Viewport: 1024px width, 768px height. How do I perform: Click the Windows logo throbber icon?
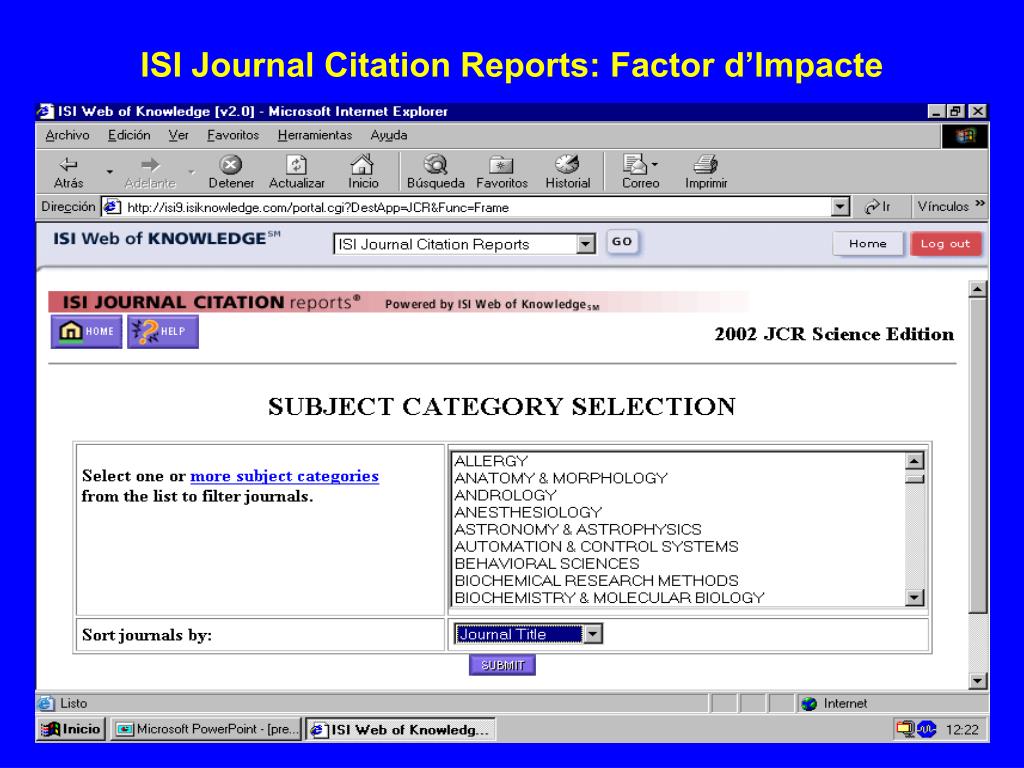click(x=965, y=136)
